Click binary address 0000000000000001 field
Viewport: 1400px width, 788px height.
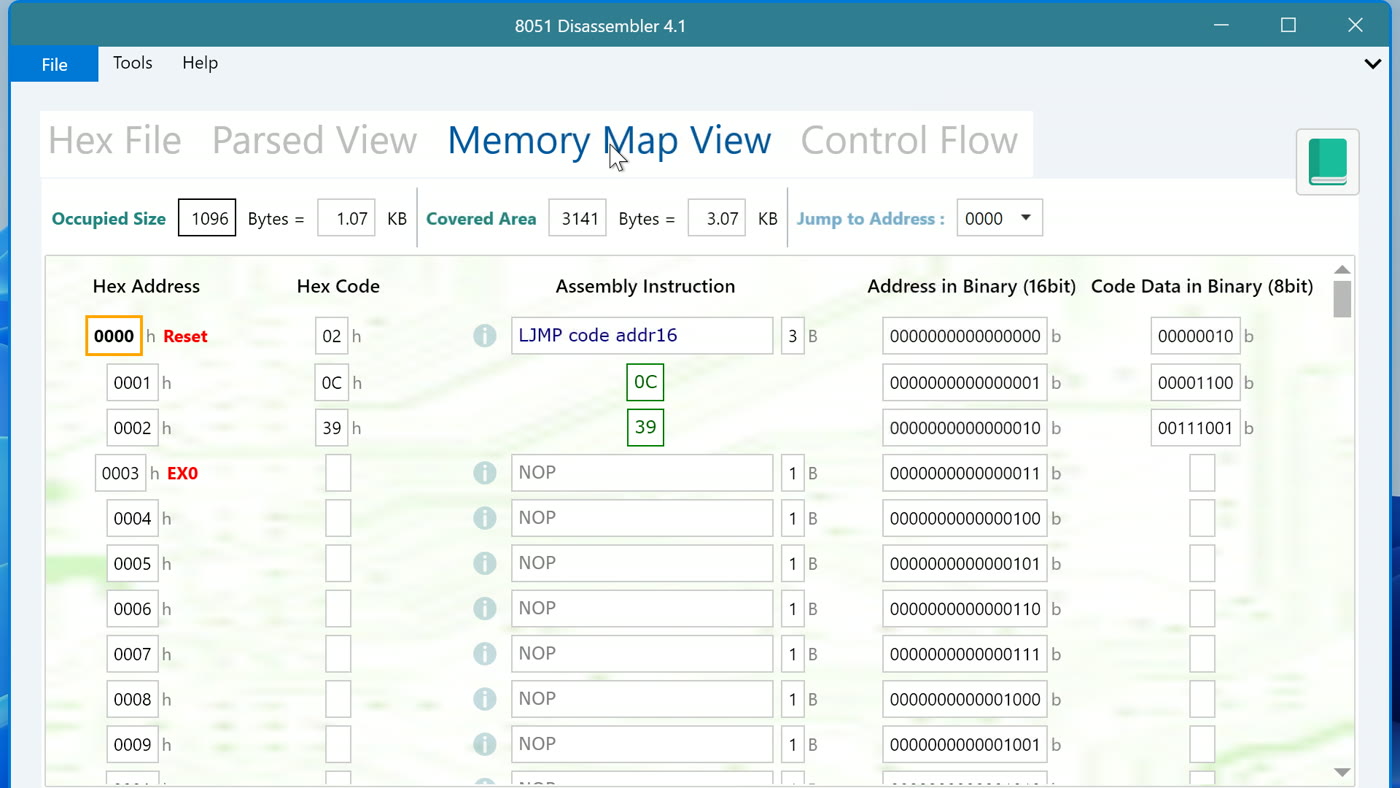[964, 383]
